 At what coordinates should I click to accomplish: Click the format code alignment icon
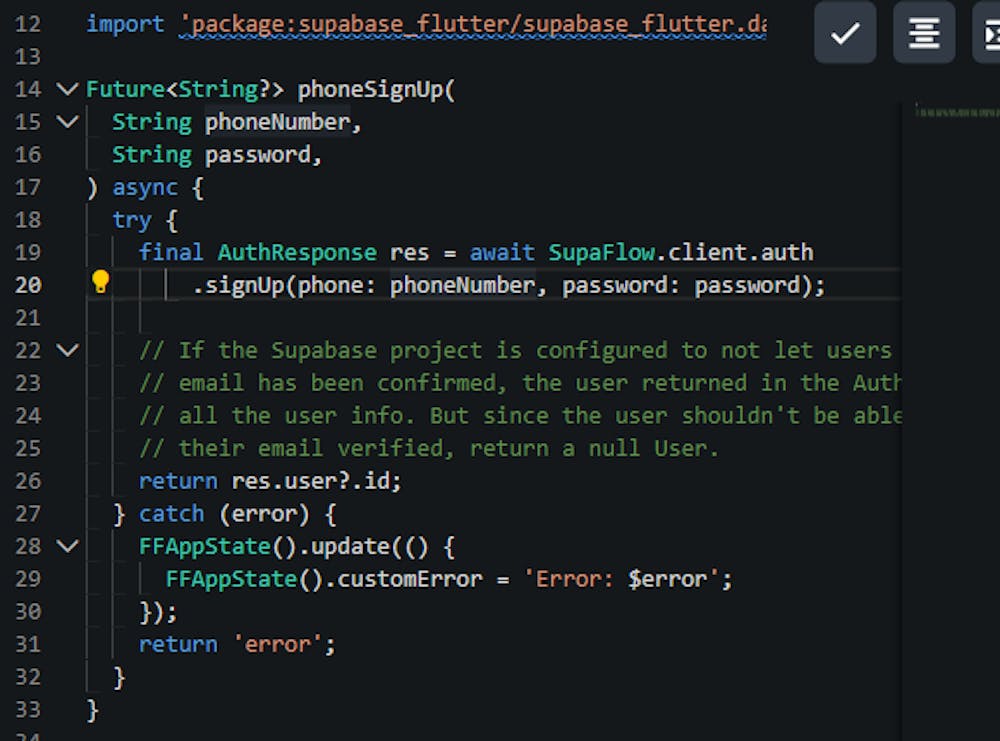(923, 33)
